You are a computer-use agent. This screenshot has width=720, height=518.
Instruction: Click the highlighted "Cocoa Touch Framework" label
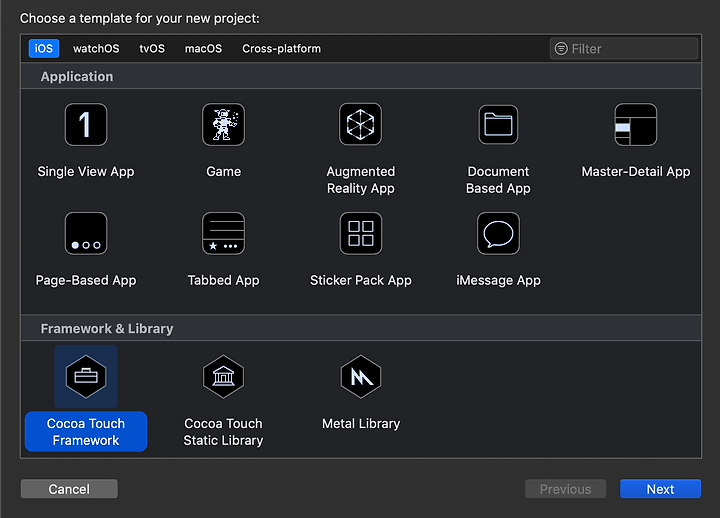[x=86, y=432]
